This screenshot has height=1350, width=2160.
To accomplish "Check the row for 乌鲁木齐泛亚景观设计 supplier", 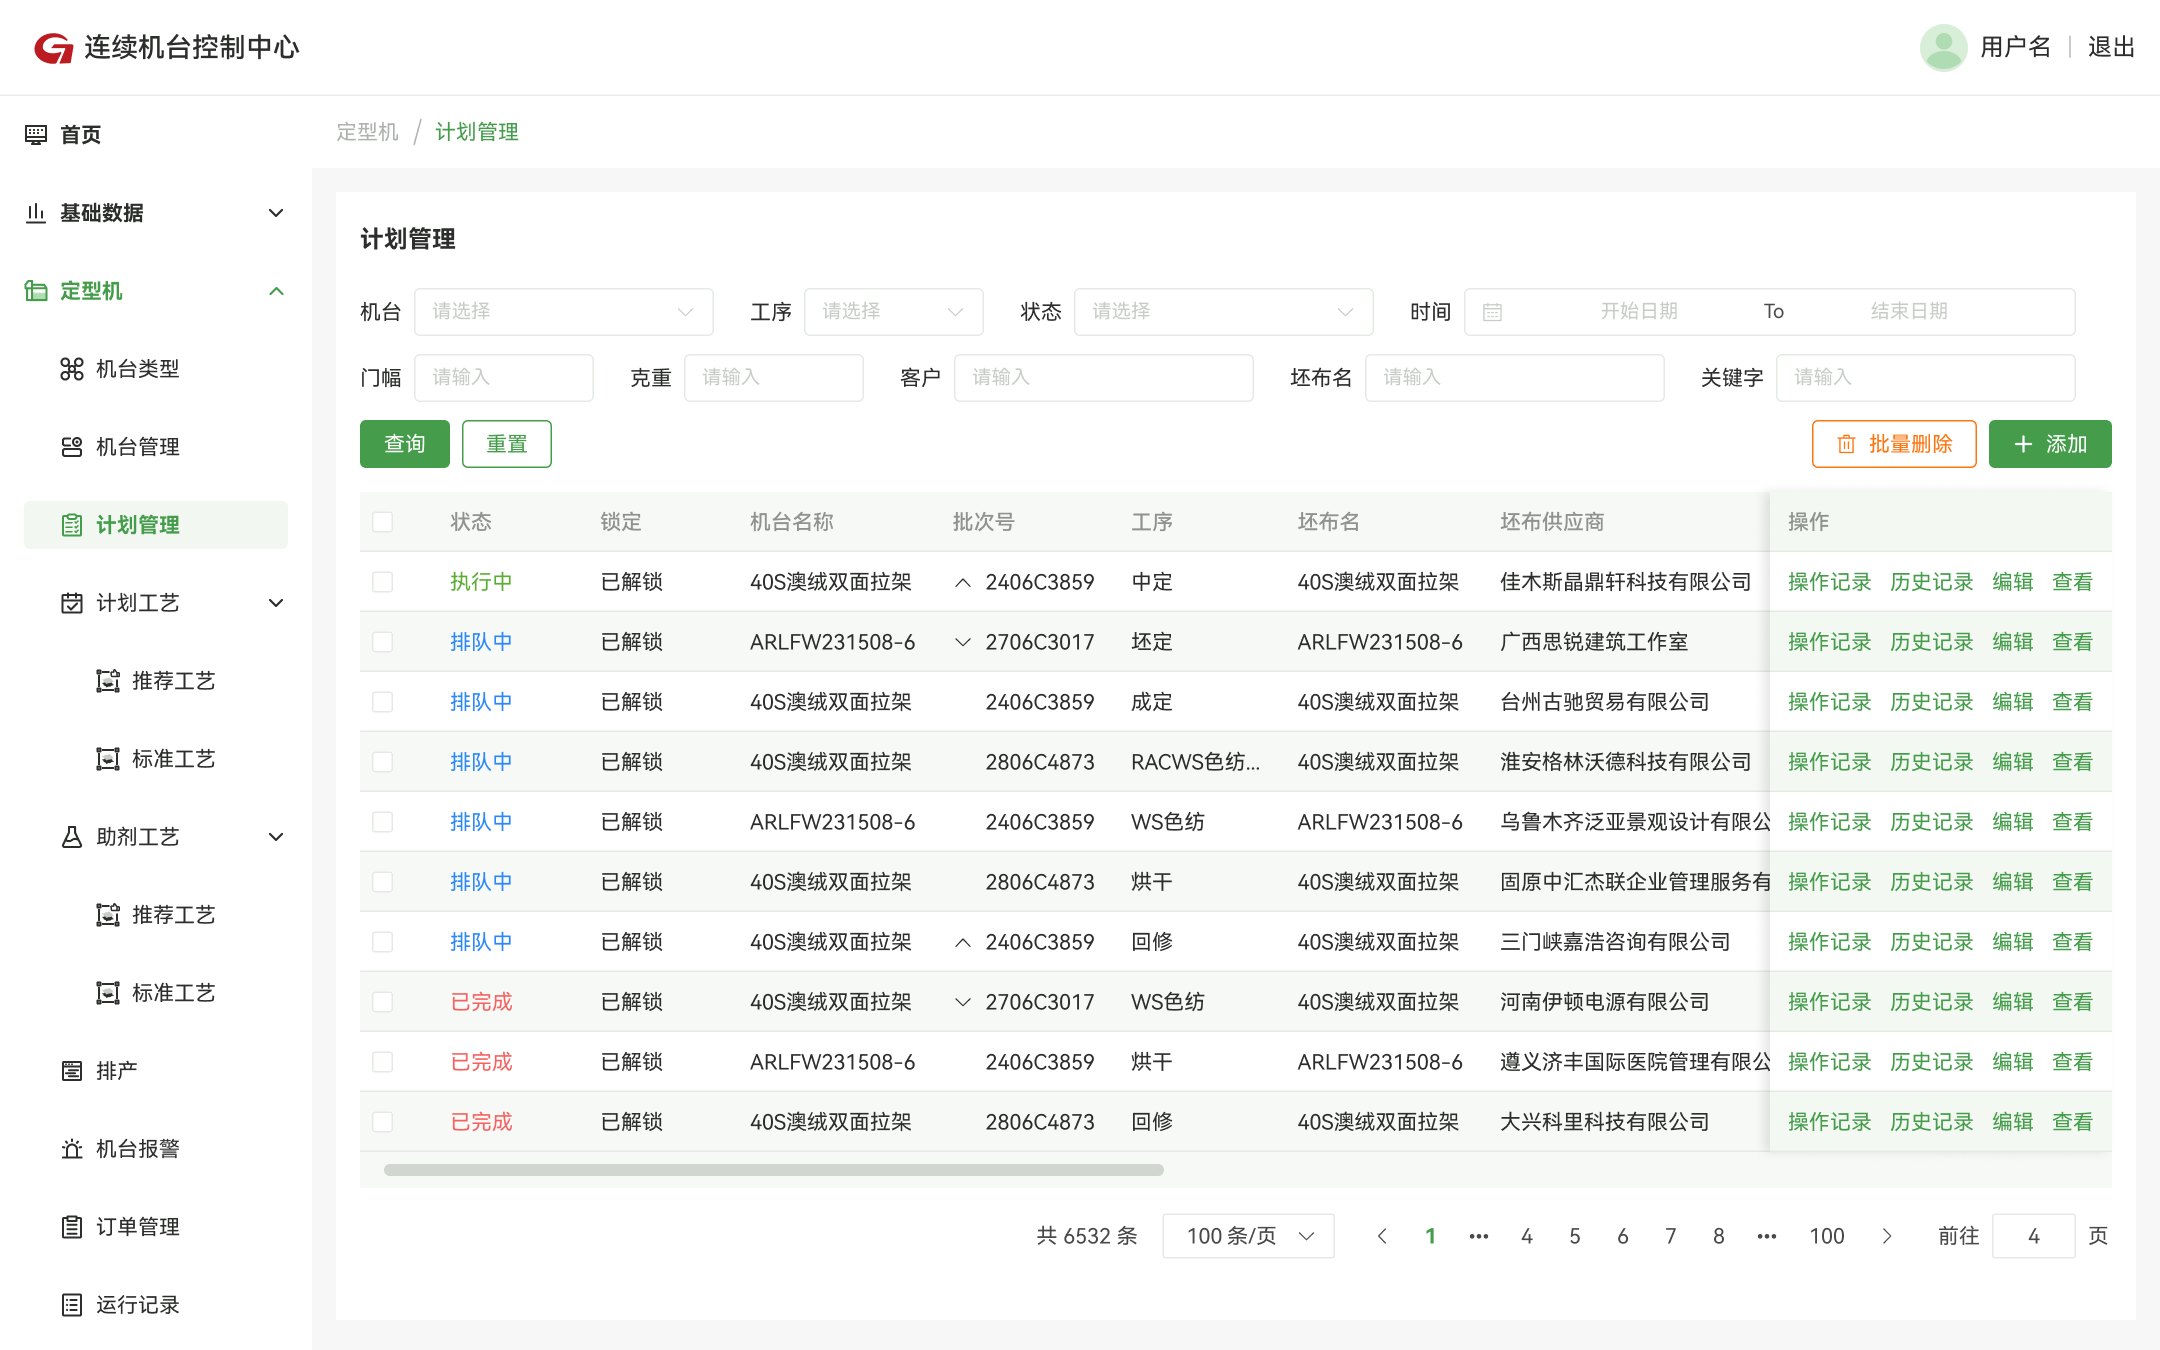I will [383, 822].
